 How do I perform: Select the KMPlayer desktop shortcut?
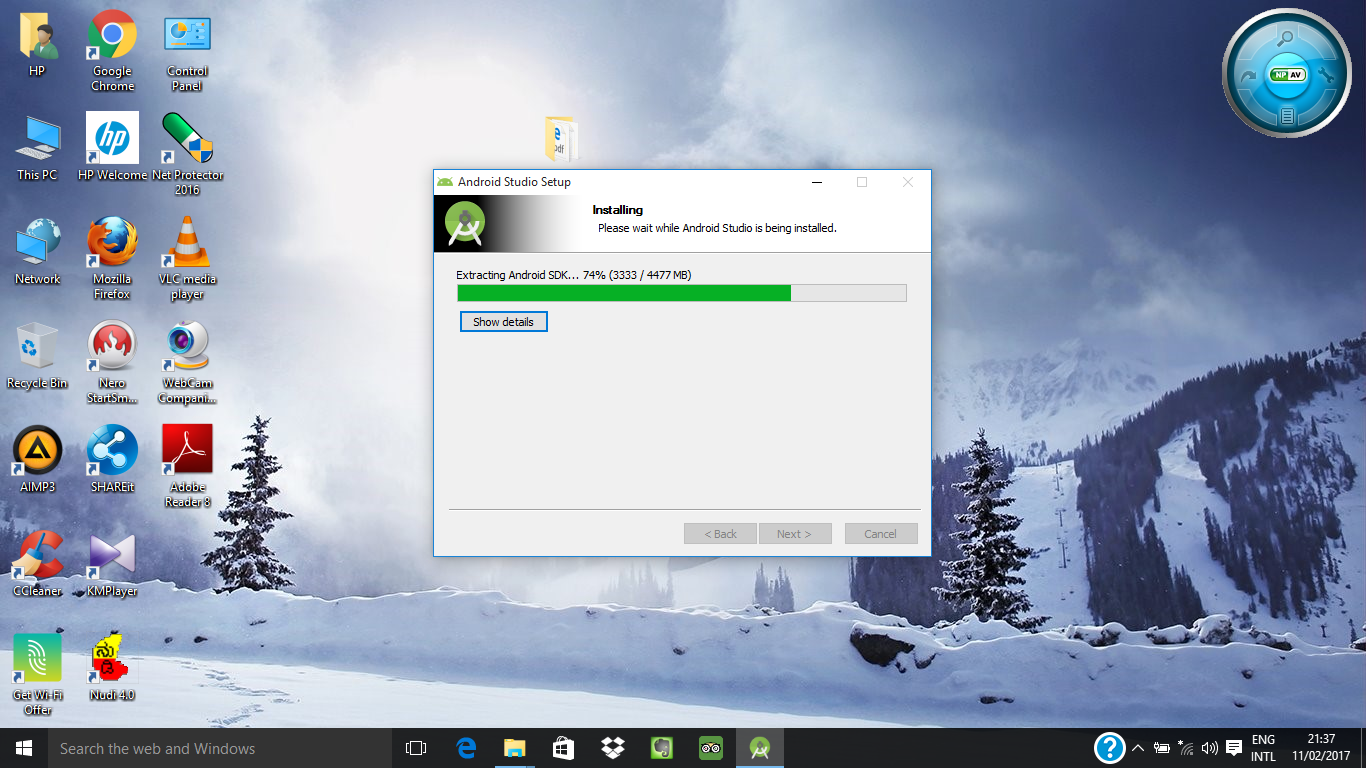(x=112, y=563)
